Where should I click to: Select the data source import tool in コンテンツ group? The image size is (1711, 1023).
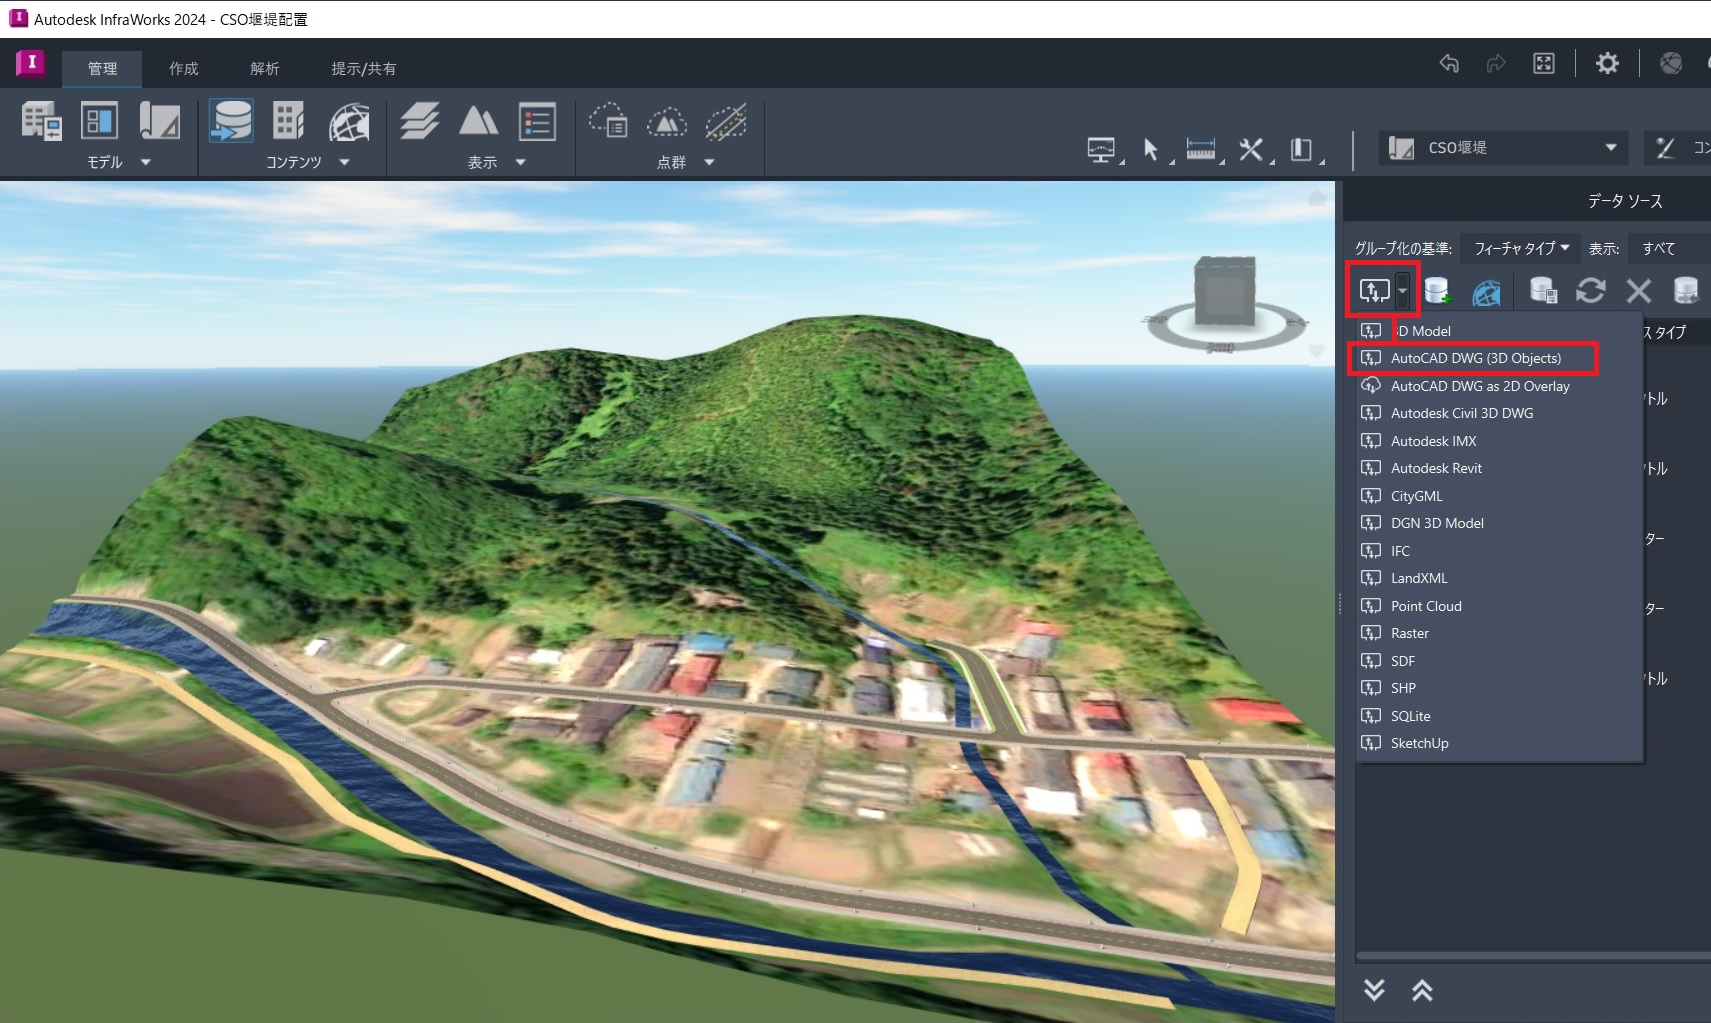233,120
